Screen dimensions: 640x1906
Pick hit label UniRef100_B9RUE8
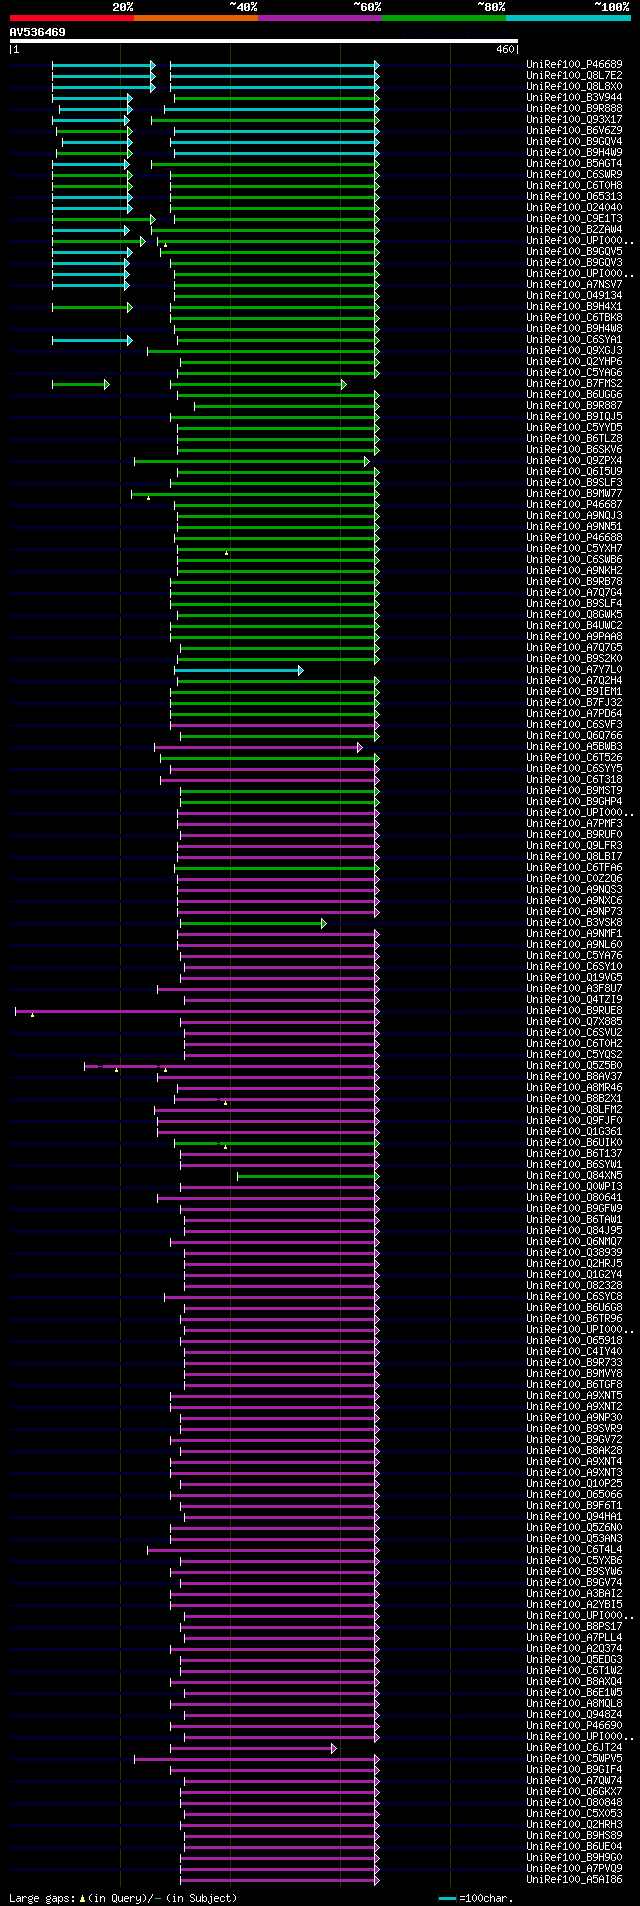pos(574,1011)
